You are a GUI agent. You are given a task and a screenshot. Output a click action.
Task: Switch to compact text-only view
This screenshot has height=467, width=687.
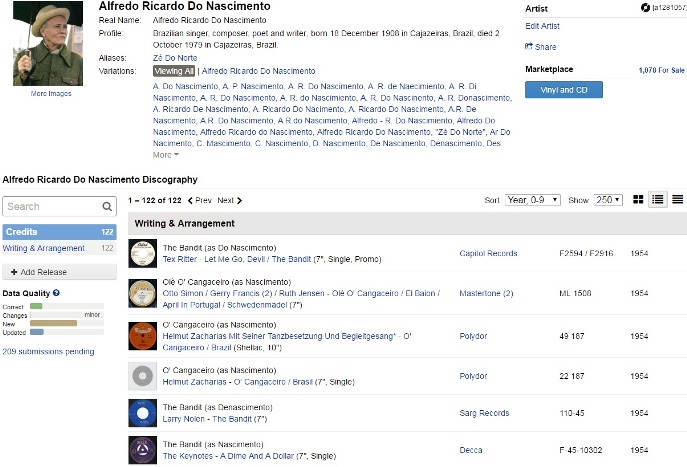677,200
